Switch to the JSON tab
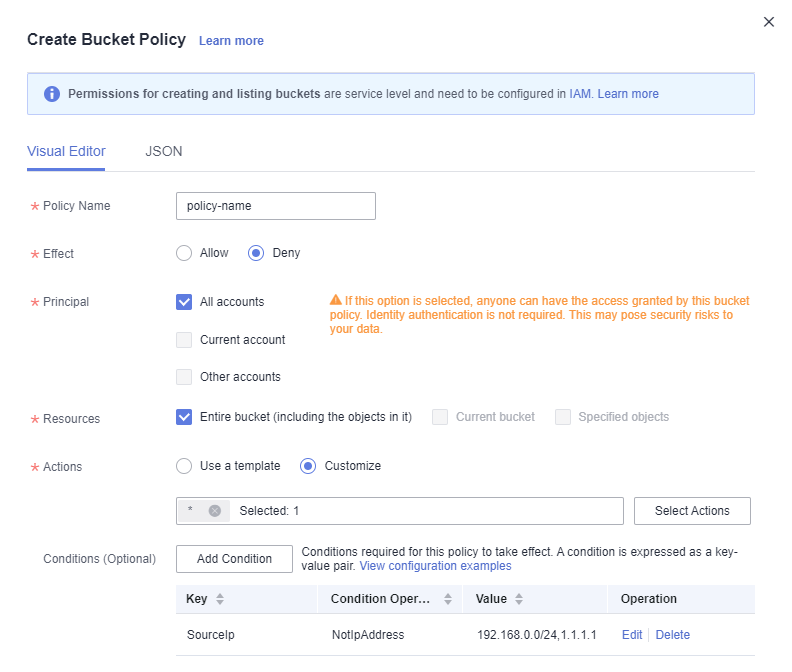Viewport: 792px width, 672px height. (x=164, y=152)
